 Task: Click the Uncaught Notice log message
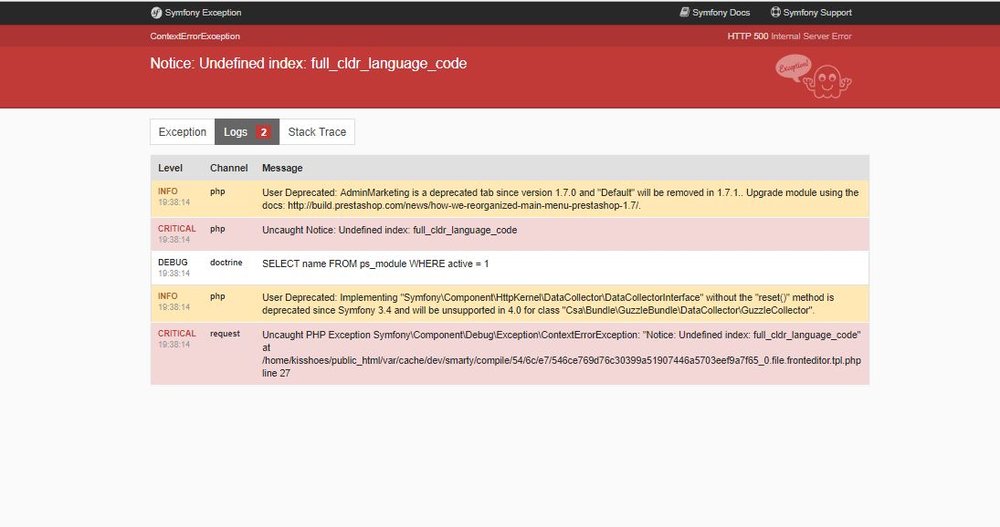(x=390, y=230)
